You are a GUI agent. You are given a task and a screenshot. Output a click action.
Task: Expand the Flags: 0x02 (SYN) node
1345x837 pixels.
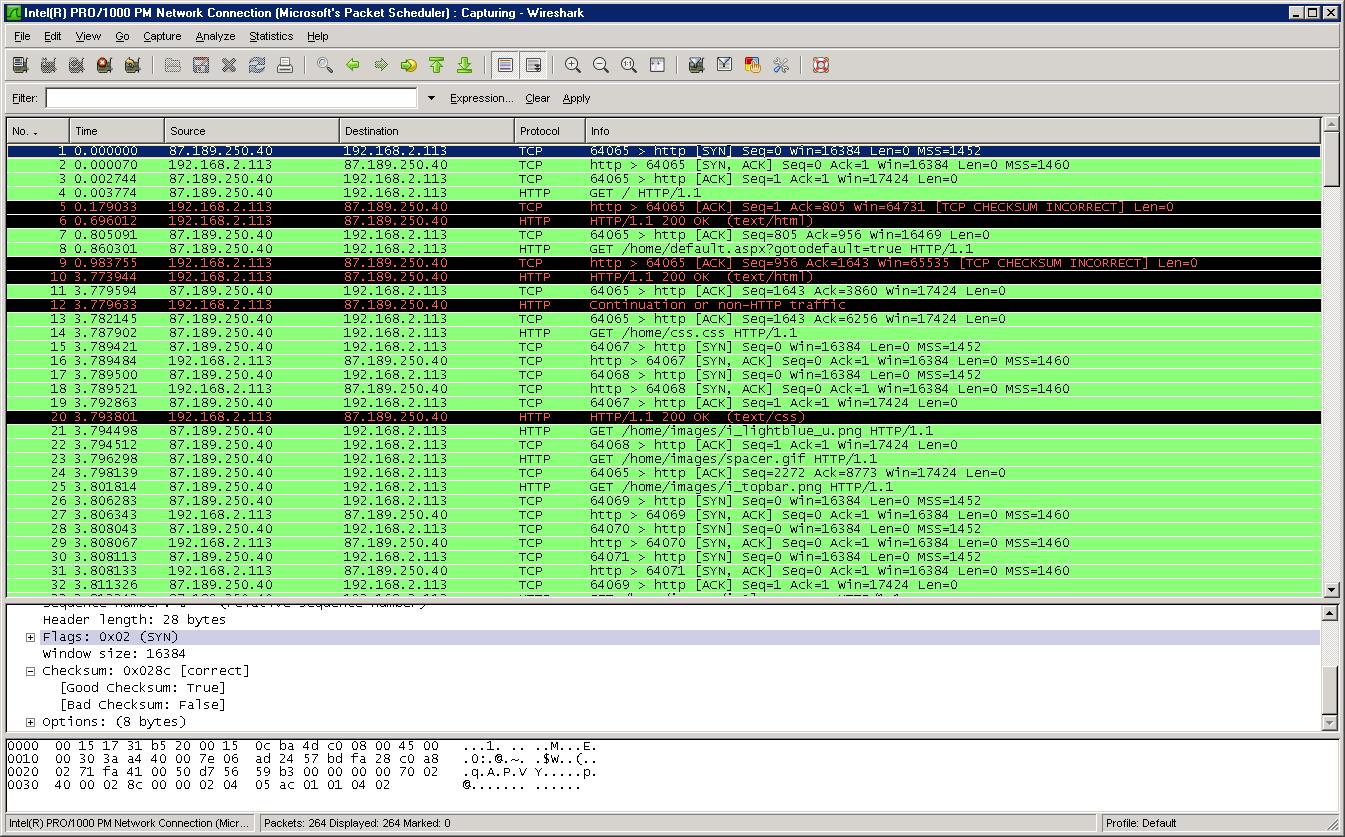pos(30,637)
